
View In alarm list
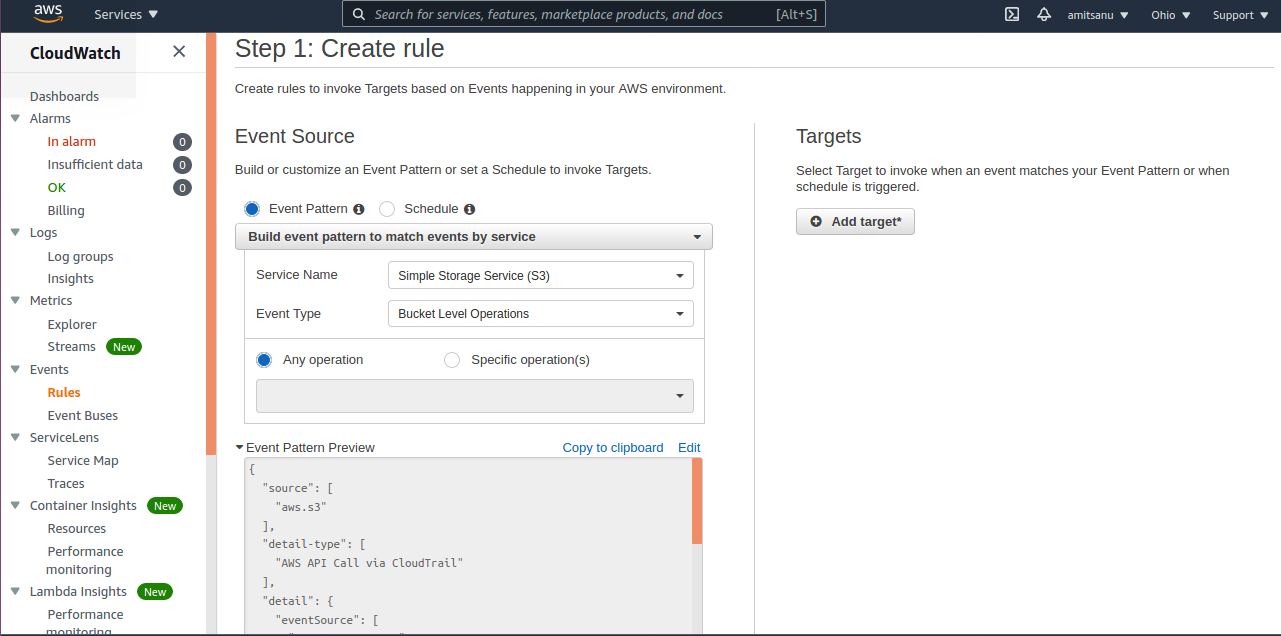[x=72, y=142]
